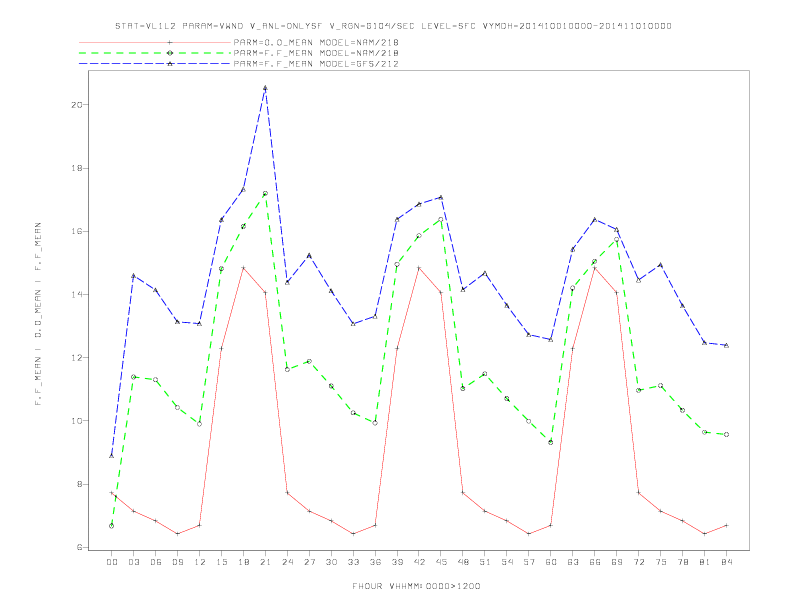Click x-axis forecast hour label 69
The width and height of the screenshot is (792, 612).
tap(616, 562)
